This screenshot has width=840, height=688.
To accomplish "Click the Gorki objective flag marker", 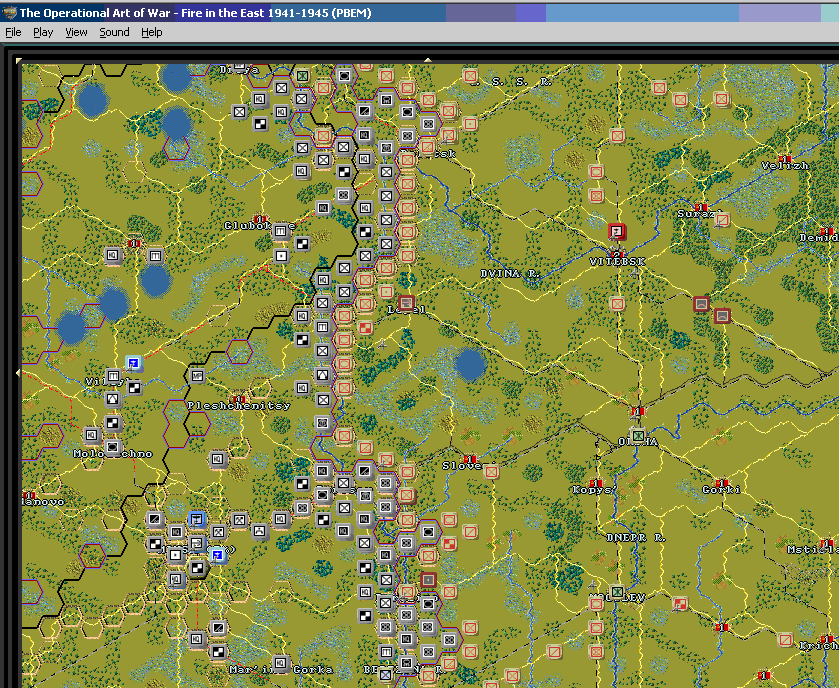I will click(721, 483).
